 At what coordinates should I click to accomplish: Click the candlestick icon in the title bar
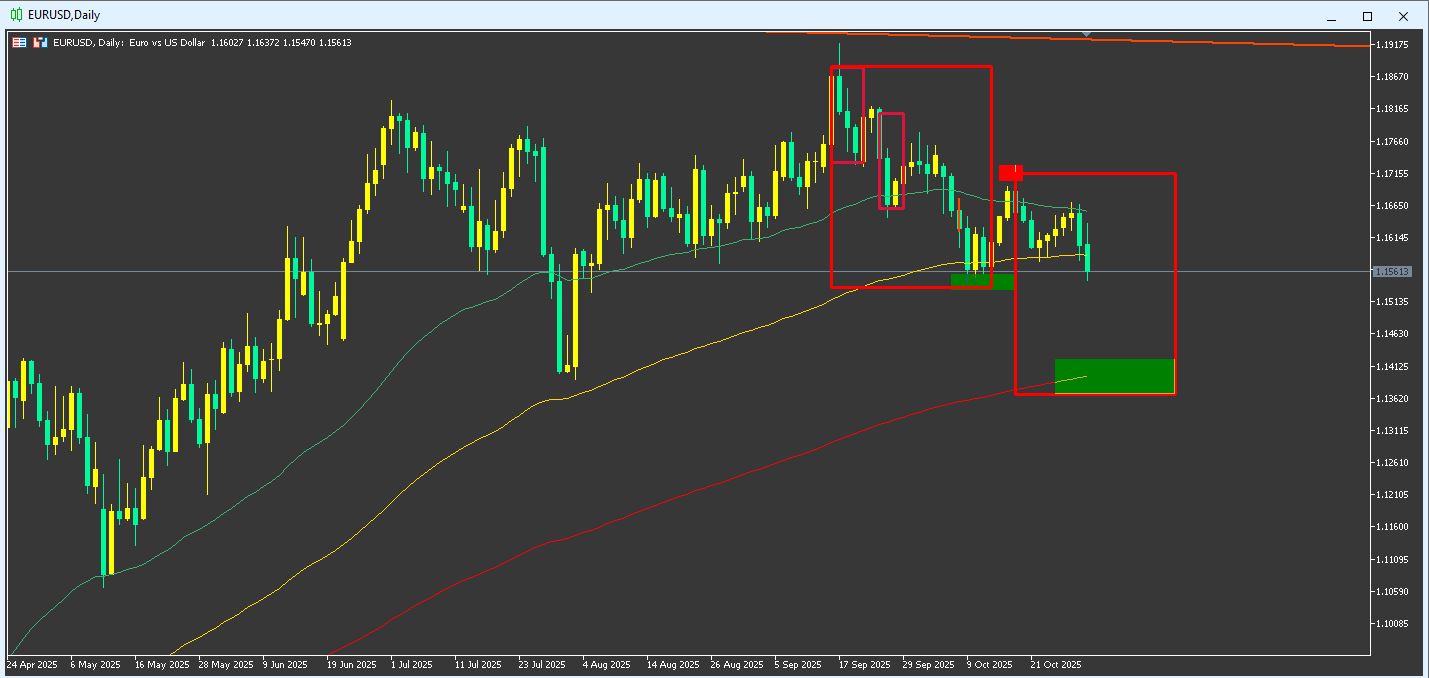pyautogui.click(x=17, y=15)
